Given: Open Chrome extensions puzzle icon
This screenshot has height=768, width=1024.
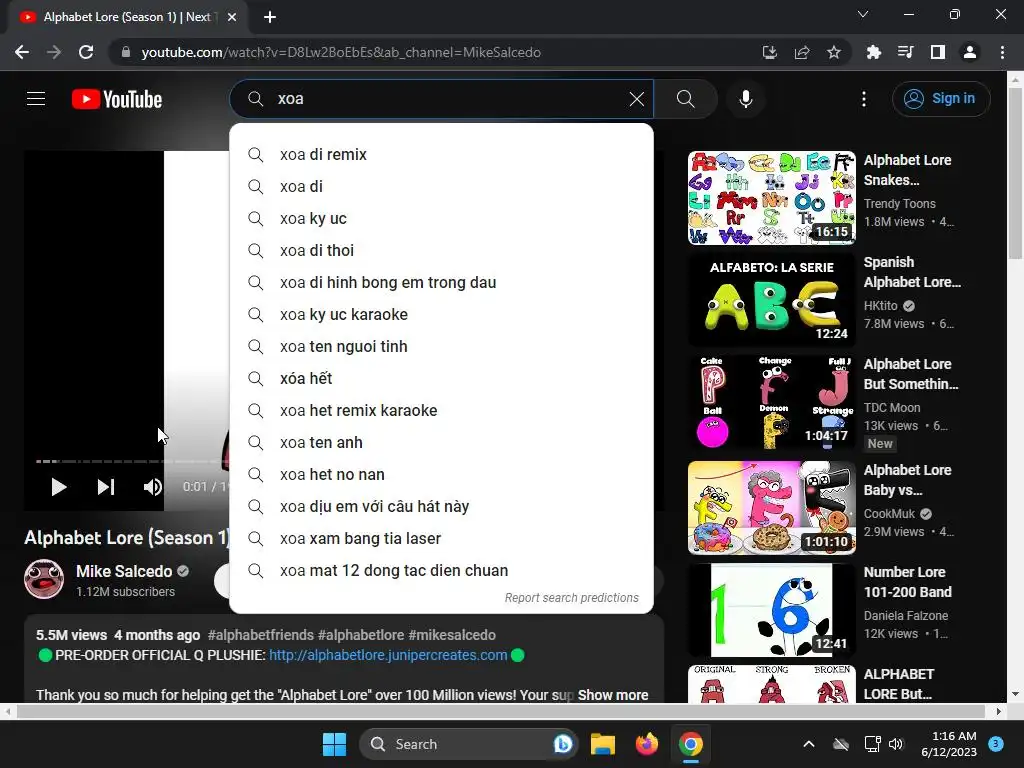Looking at the screenshot, I should point(873,52).
